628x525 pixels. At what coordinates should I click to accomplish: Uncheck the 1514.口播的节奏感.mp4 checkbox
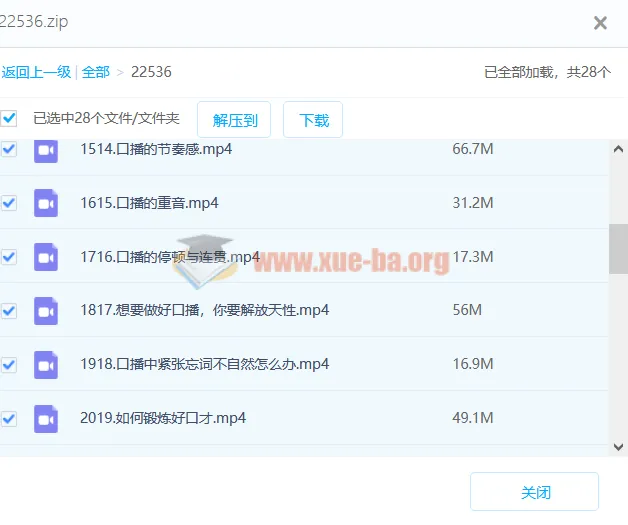pos(9,149)
